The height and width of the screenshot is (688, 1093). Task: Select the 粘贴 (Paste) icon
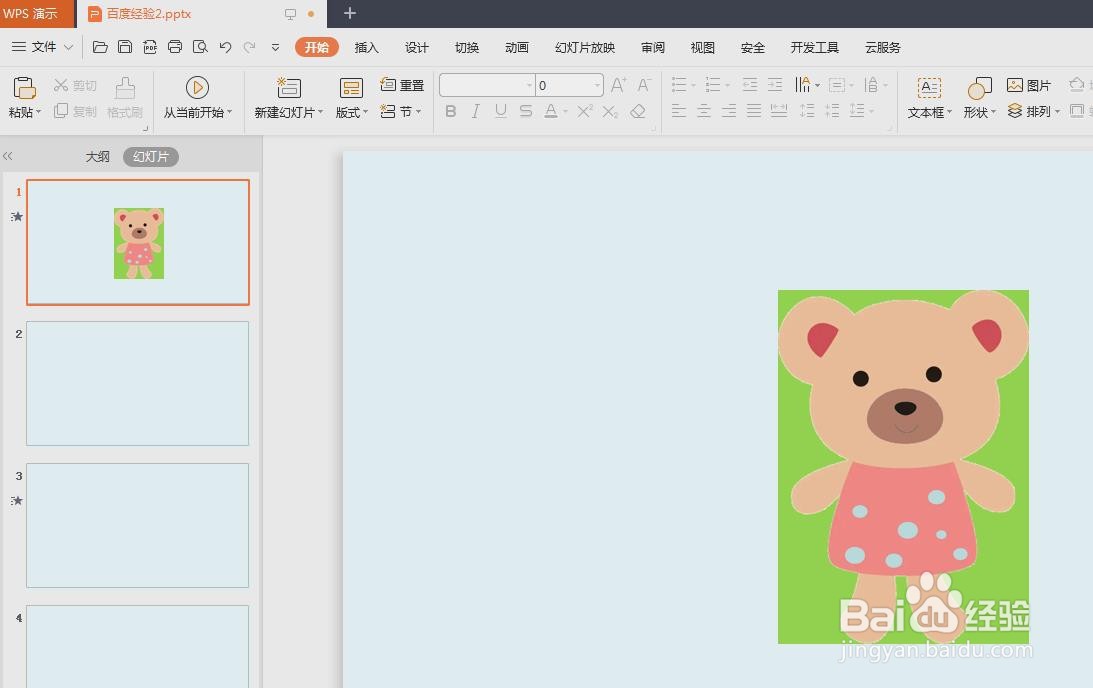pyautogui.click(x=22, y=90)
